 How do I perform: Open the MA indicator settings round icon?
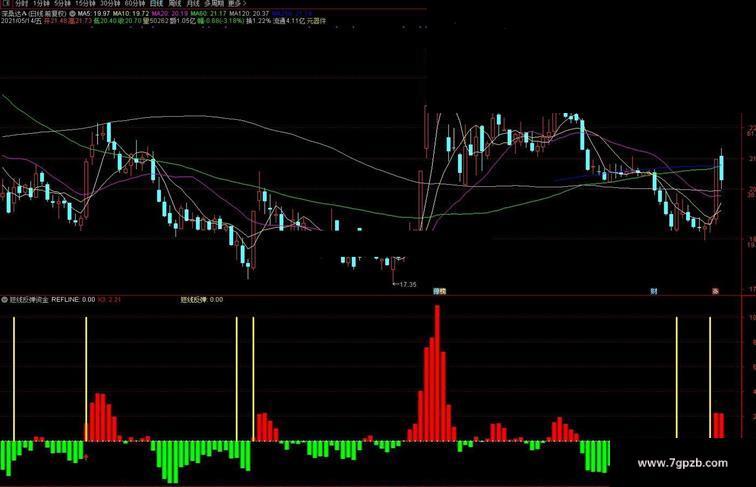coord(72,14)
